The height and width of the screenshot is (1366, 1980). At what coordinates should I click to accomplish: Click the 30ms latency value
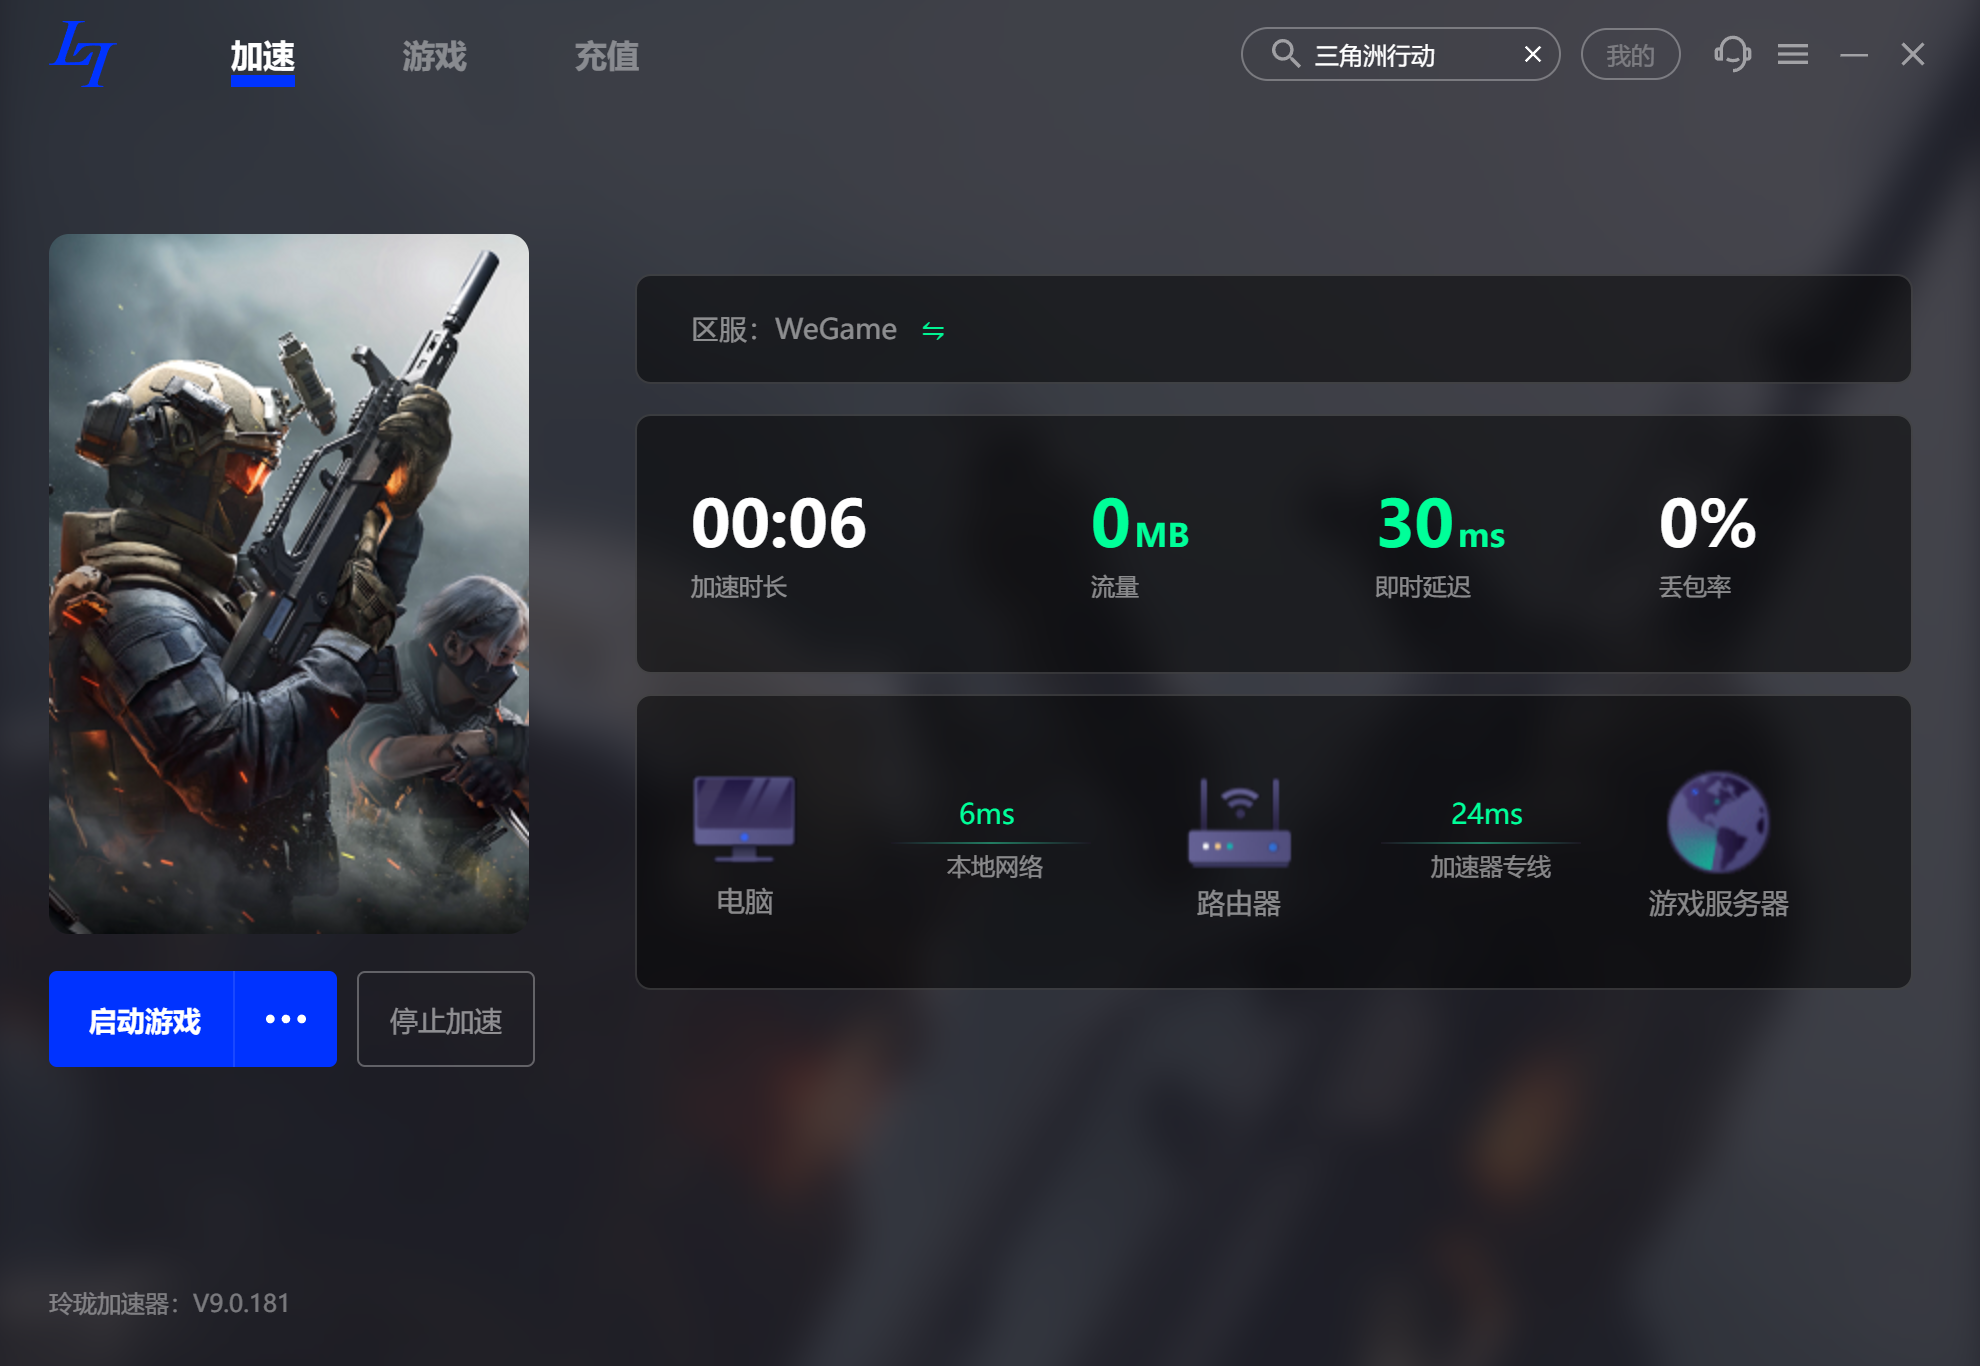[x=1441, y=524]
